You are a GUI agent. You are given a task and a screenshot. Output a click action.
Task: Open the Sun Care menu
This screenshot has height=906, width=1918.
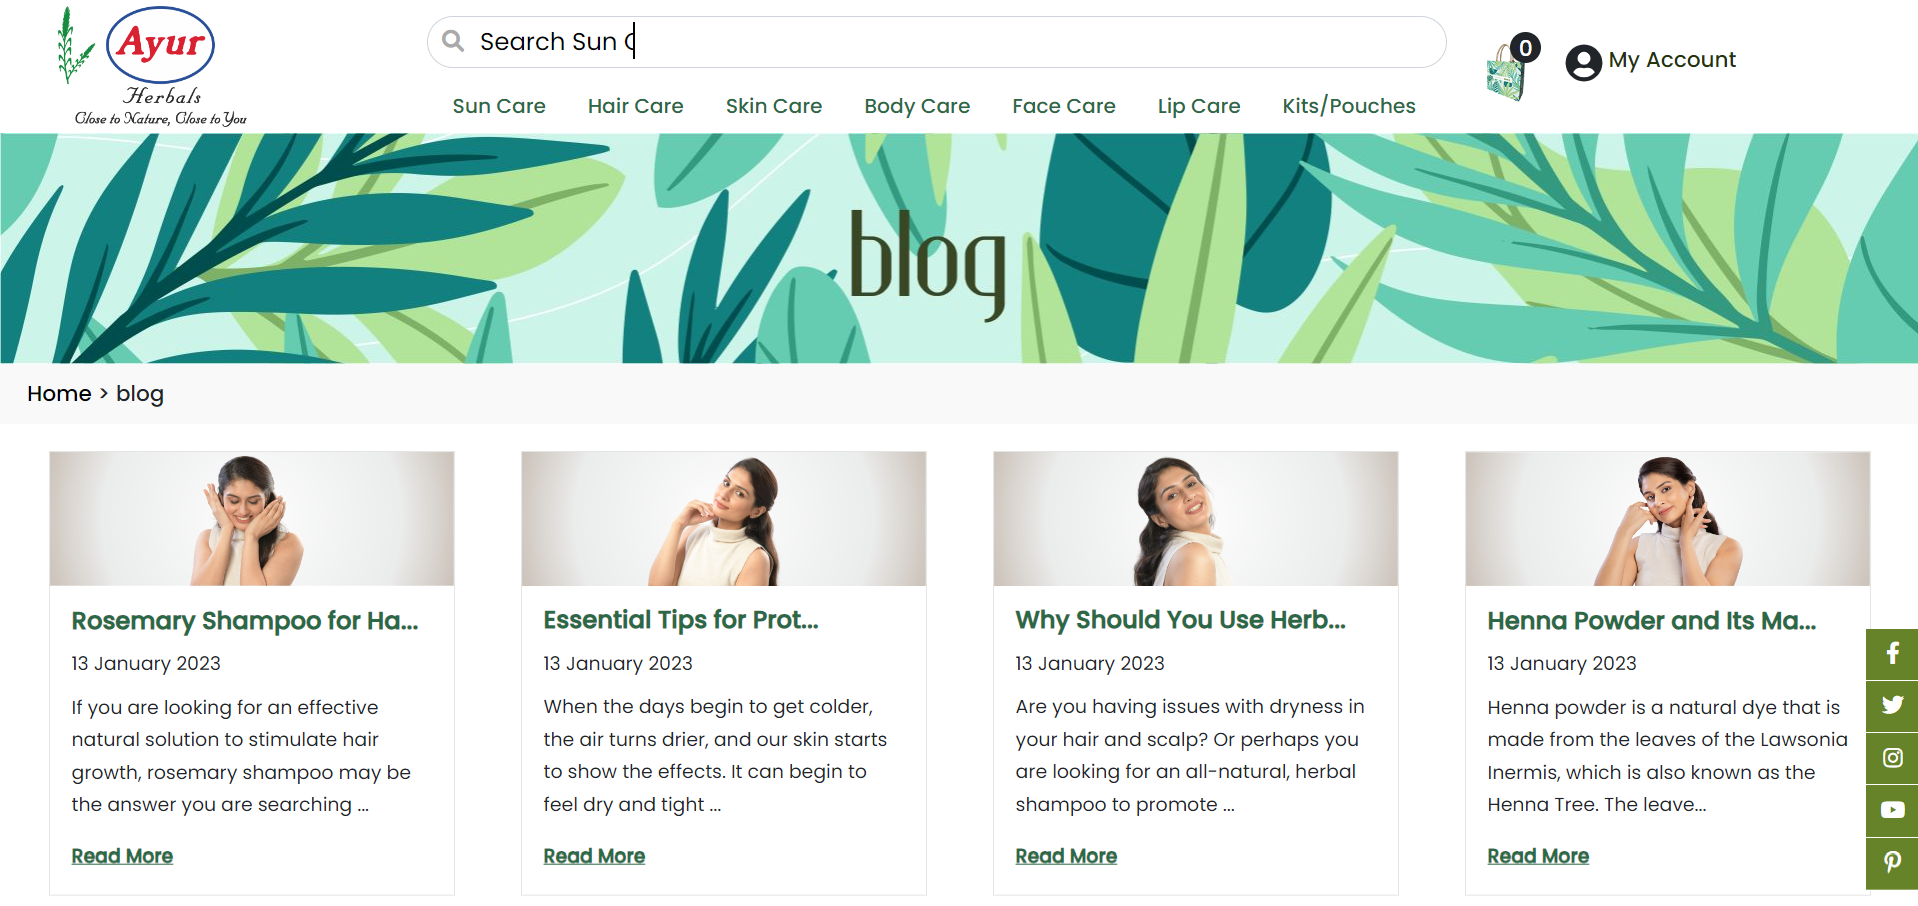pyautogui.click(x=499, y=106)
